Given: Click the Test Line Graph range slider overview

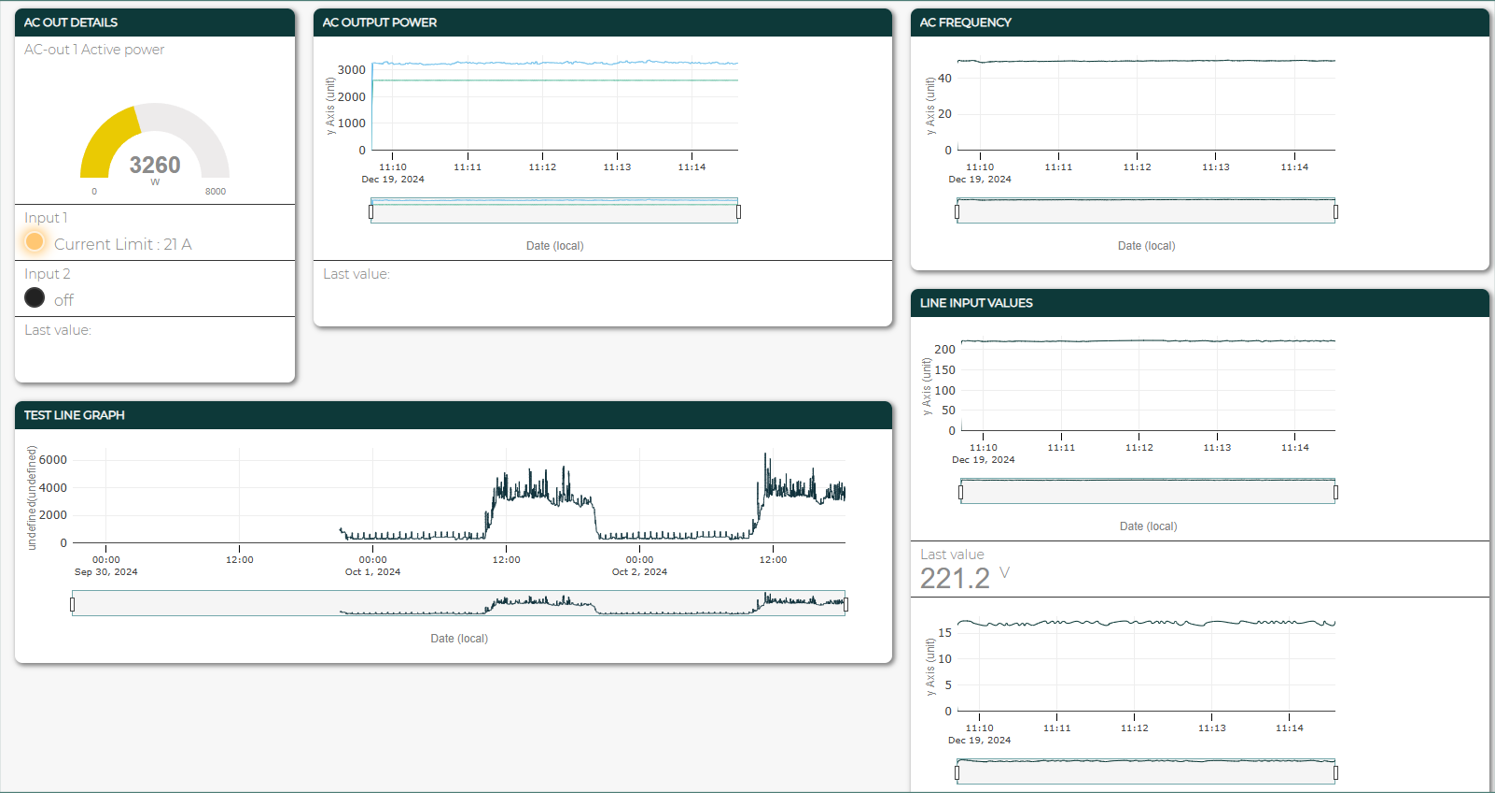Looking at the screenshot, I should (458, 604).
